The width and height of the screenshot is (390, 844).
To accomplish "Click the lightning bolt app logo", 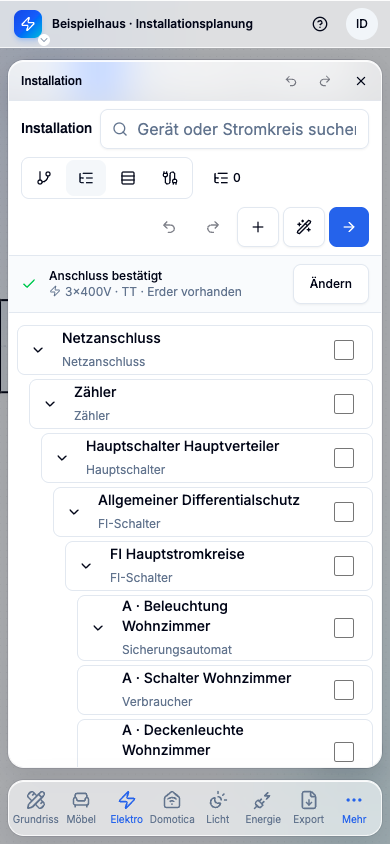I will [28, 24].
